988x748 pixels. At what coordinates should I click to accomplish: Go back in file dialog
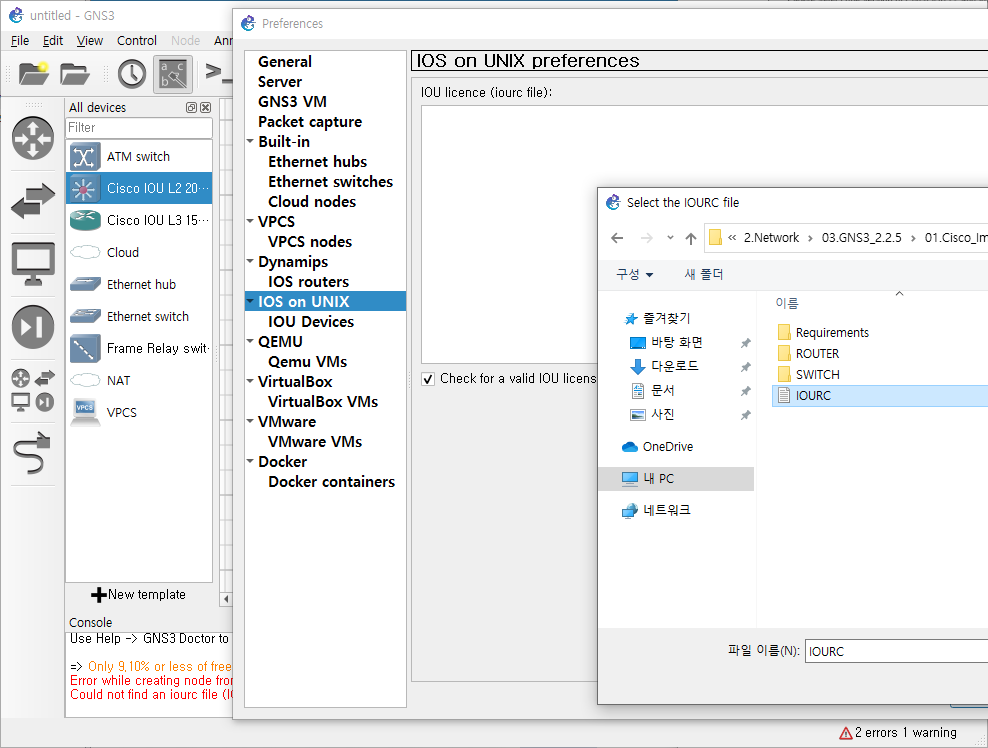click(x=618, y=238)
